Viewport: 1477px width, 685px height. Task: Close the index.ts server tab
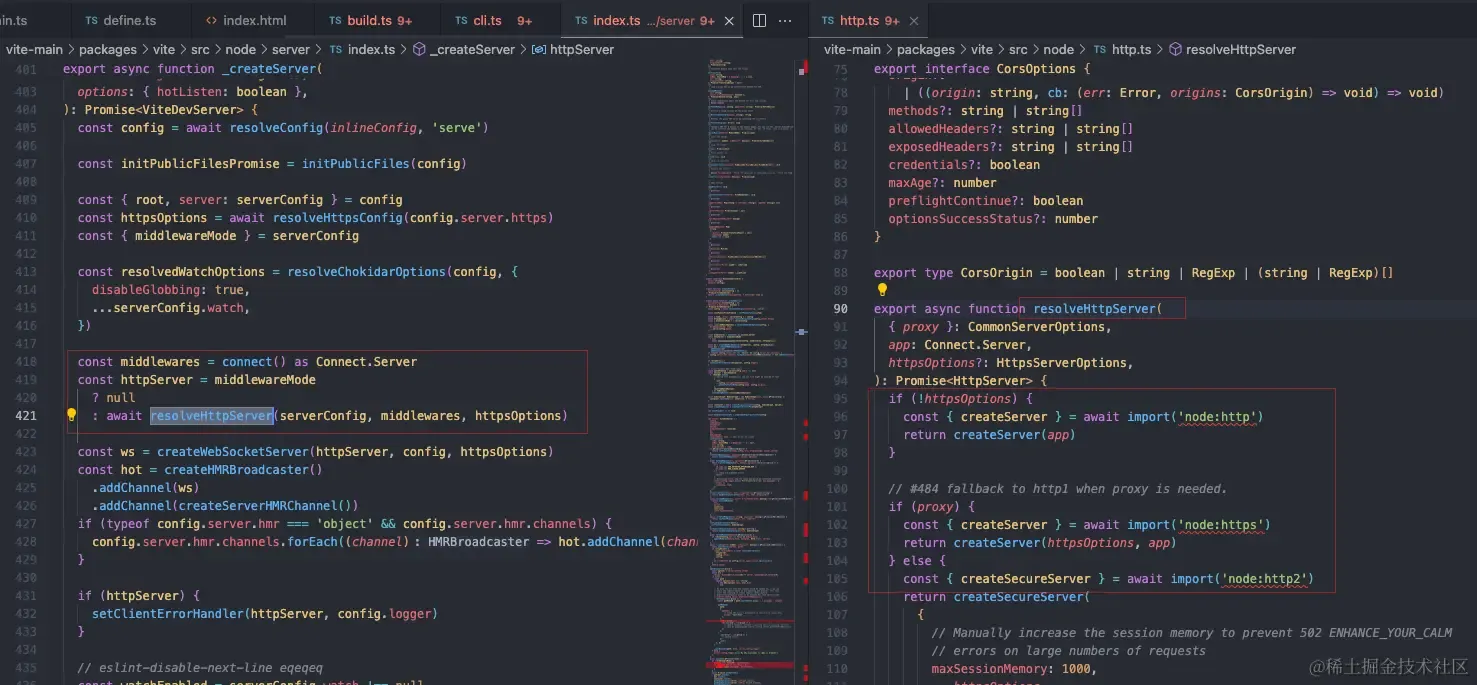tap(728, 21)
